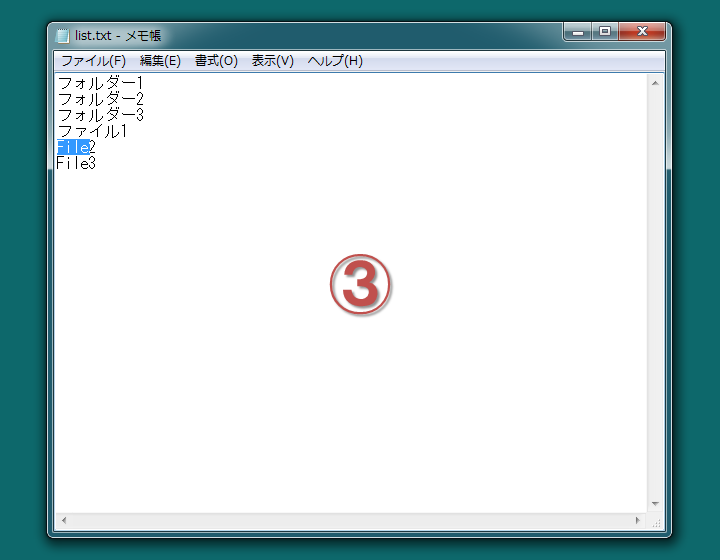Open the ファイル(F) menu
The height and width of the screenshot is (560, 720).
click(x=93, y=61)
